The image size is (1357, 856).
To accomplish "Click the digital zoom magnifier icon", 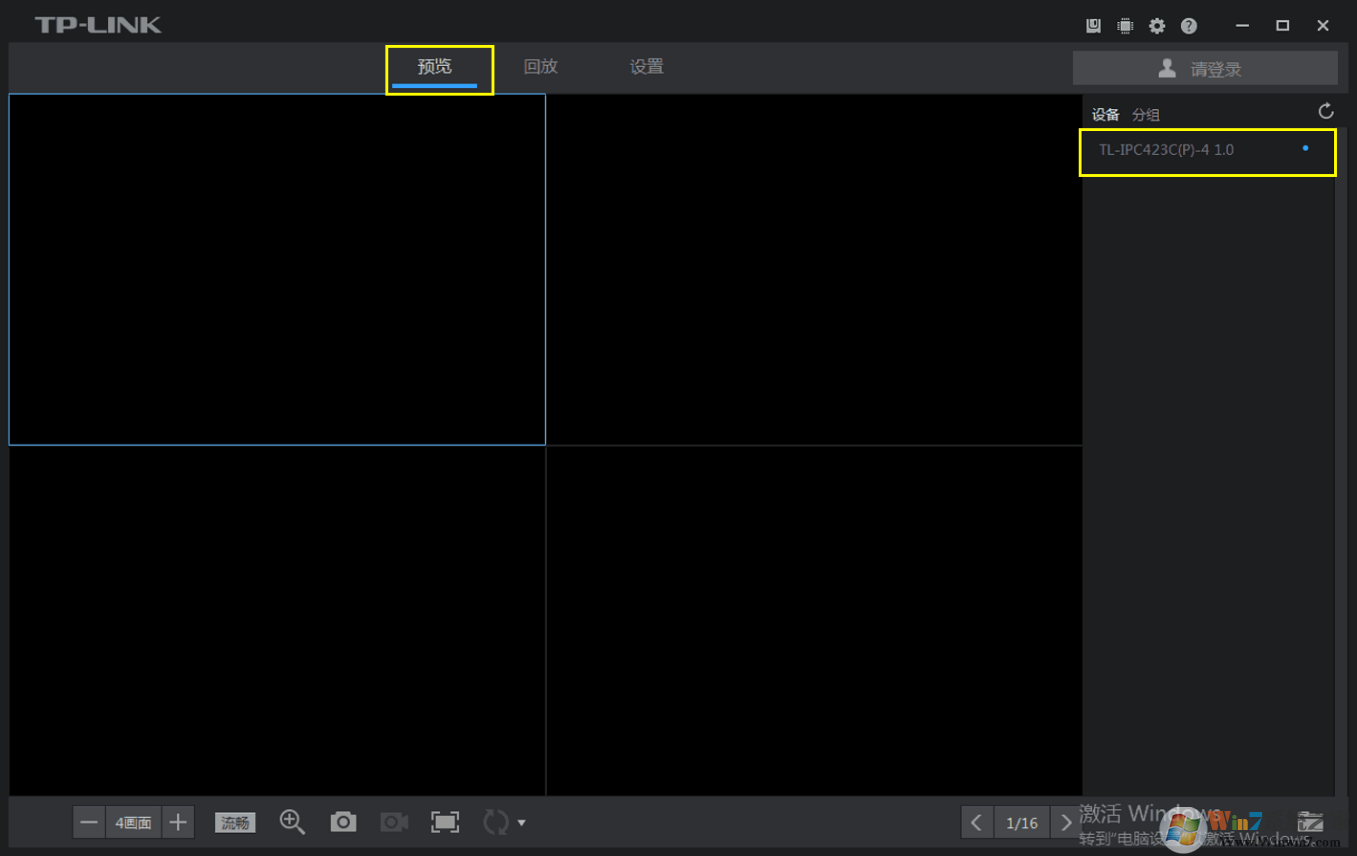I will pos(292,822).
